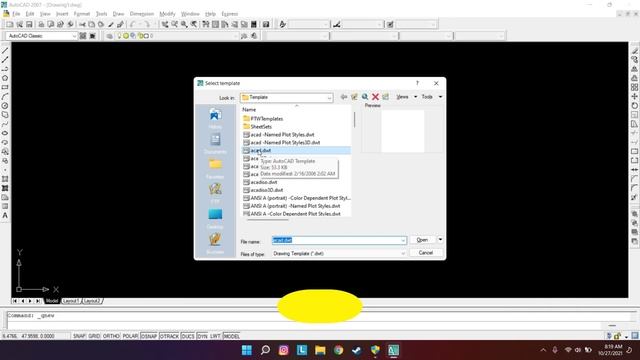
Task: Click the Cancel button in dialog
Action: click(426, 253)
